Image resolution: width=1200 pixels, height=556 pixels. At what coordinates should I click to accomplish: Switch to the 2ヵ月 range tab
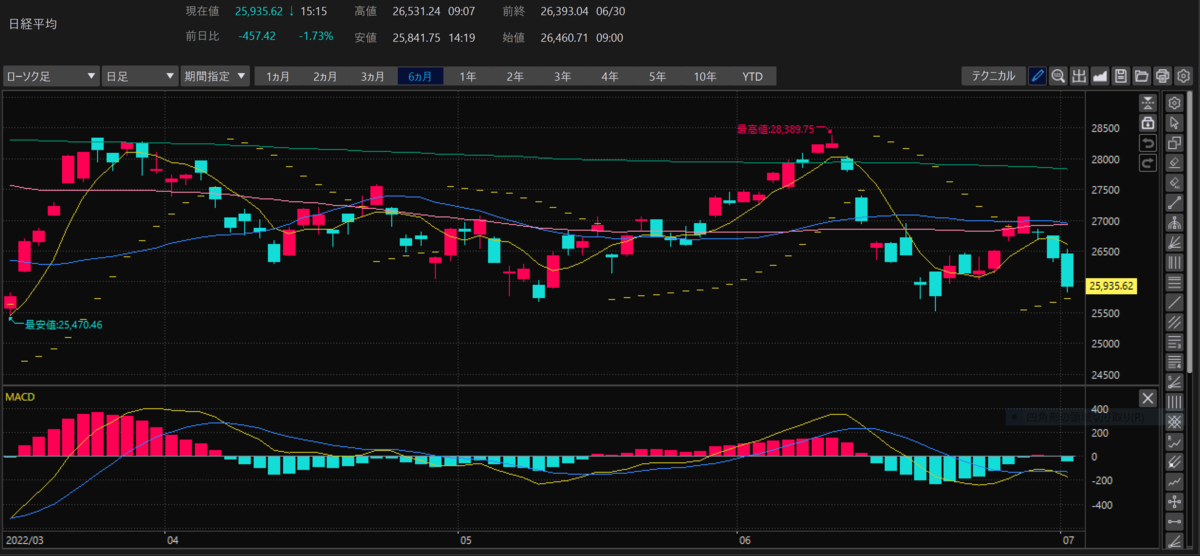coord(325,76)
